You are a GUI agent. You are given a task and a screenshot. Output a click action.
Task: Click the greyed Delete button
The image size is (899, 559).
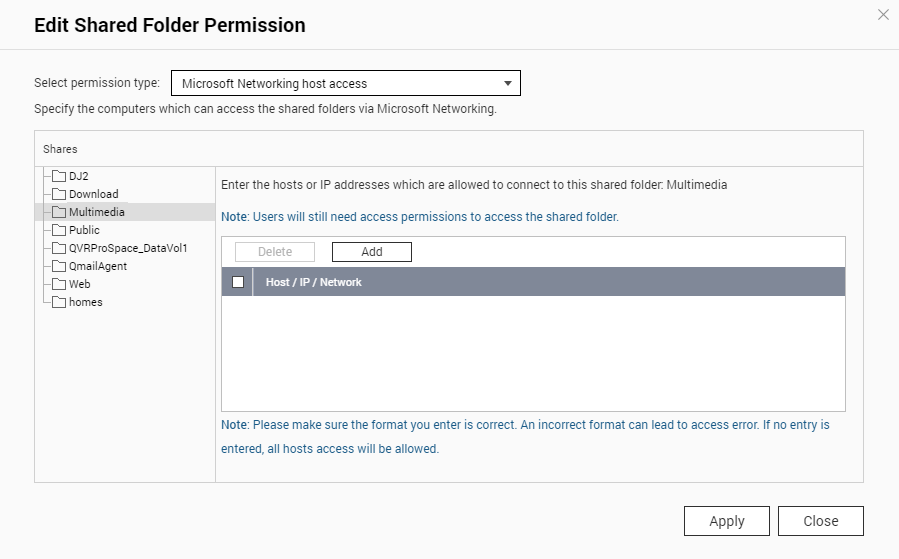[x=275, y=252]
